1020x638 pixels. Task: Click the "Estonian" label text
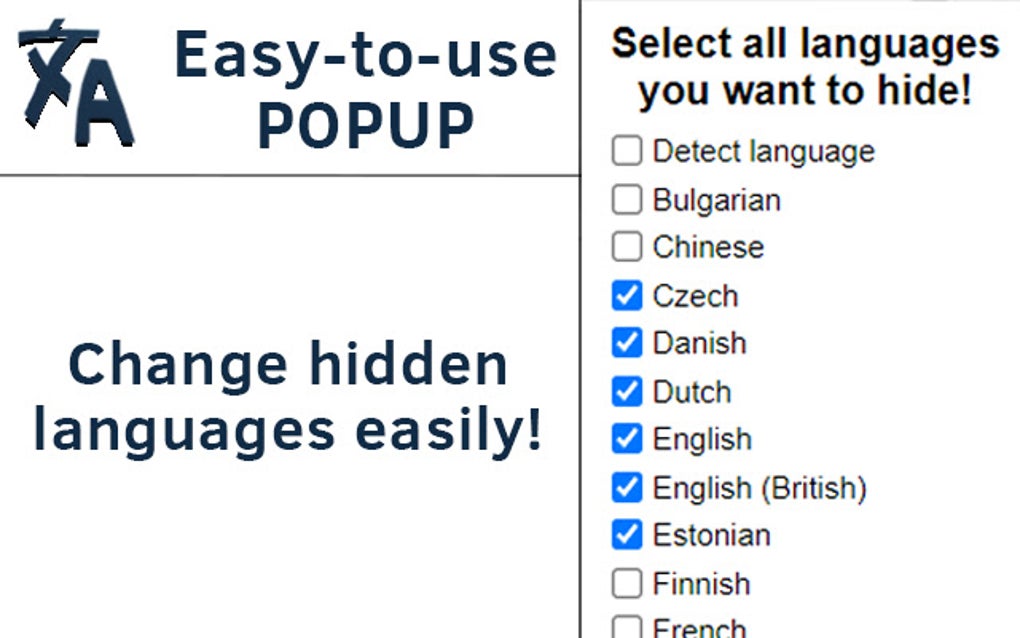[711, 535]
